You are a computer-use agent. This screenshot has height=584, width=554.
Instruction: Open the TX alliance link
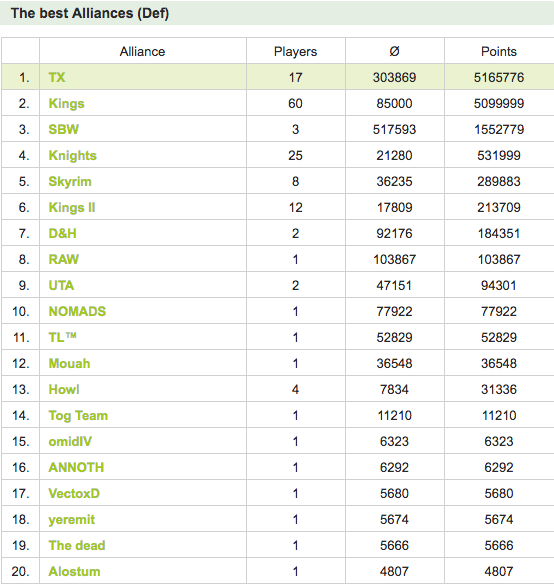click(57, 77)
